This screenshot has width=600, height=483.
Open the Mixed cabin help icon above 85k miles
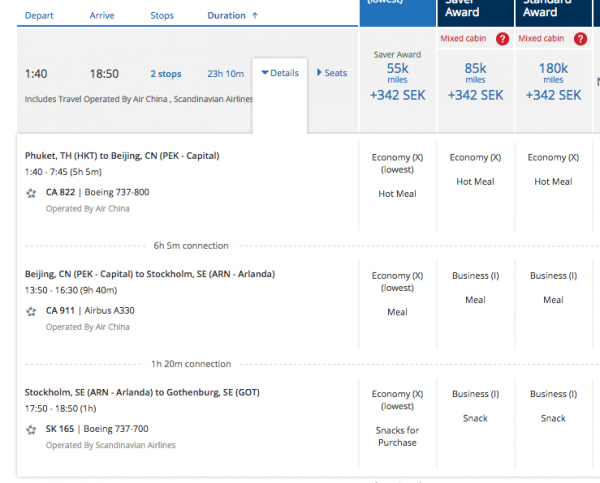(x=503, y=38)
